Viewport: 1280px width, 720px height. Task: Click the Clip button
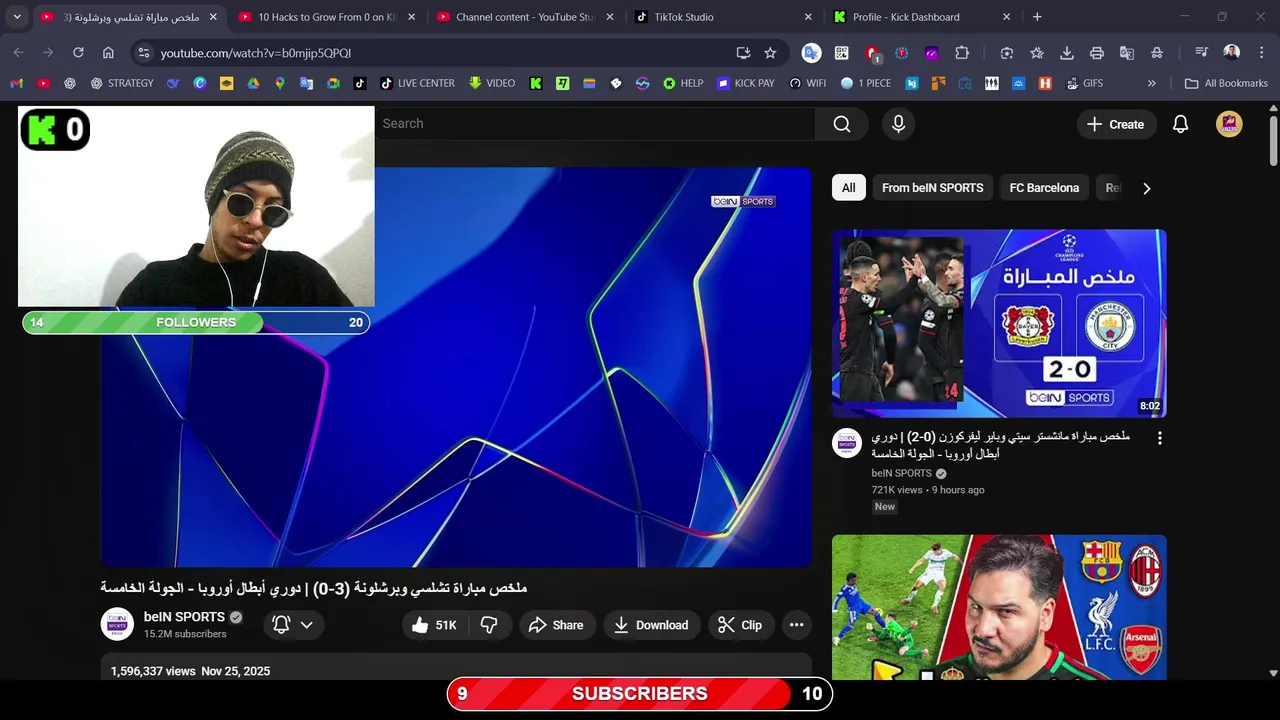coord(740,625)
